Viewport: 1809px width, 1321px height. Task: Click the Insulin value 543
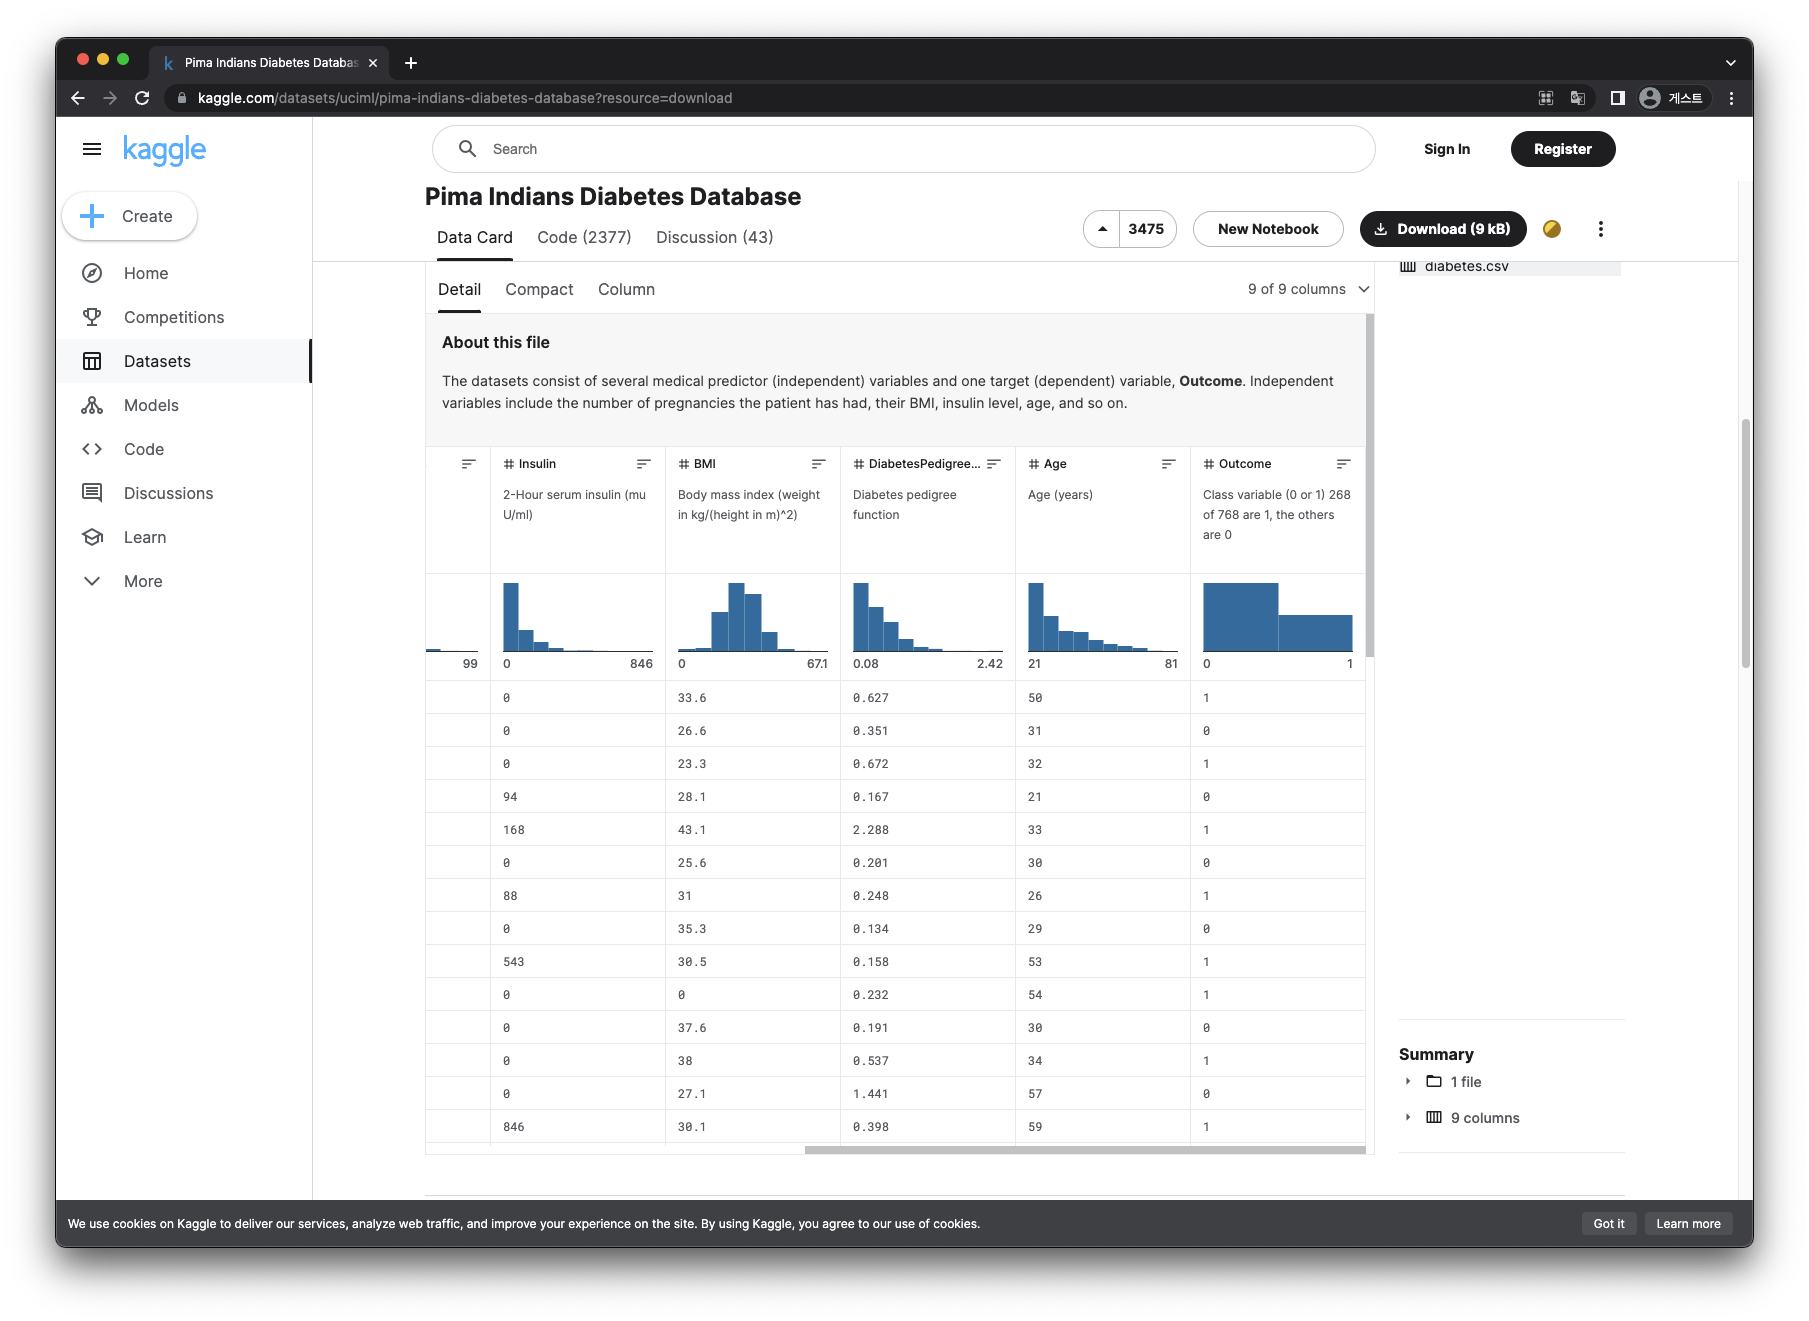[514, 962]
